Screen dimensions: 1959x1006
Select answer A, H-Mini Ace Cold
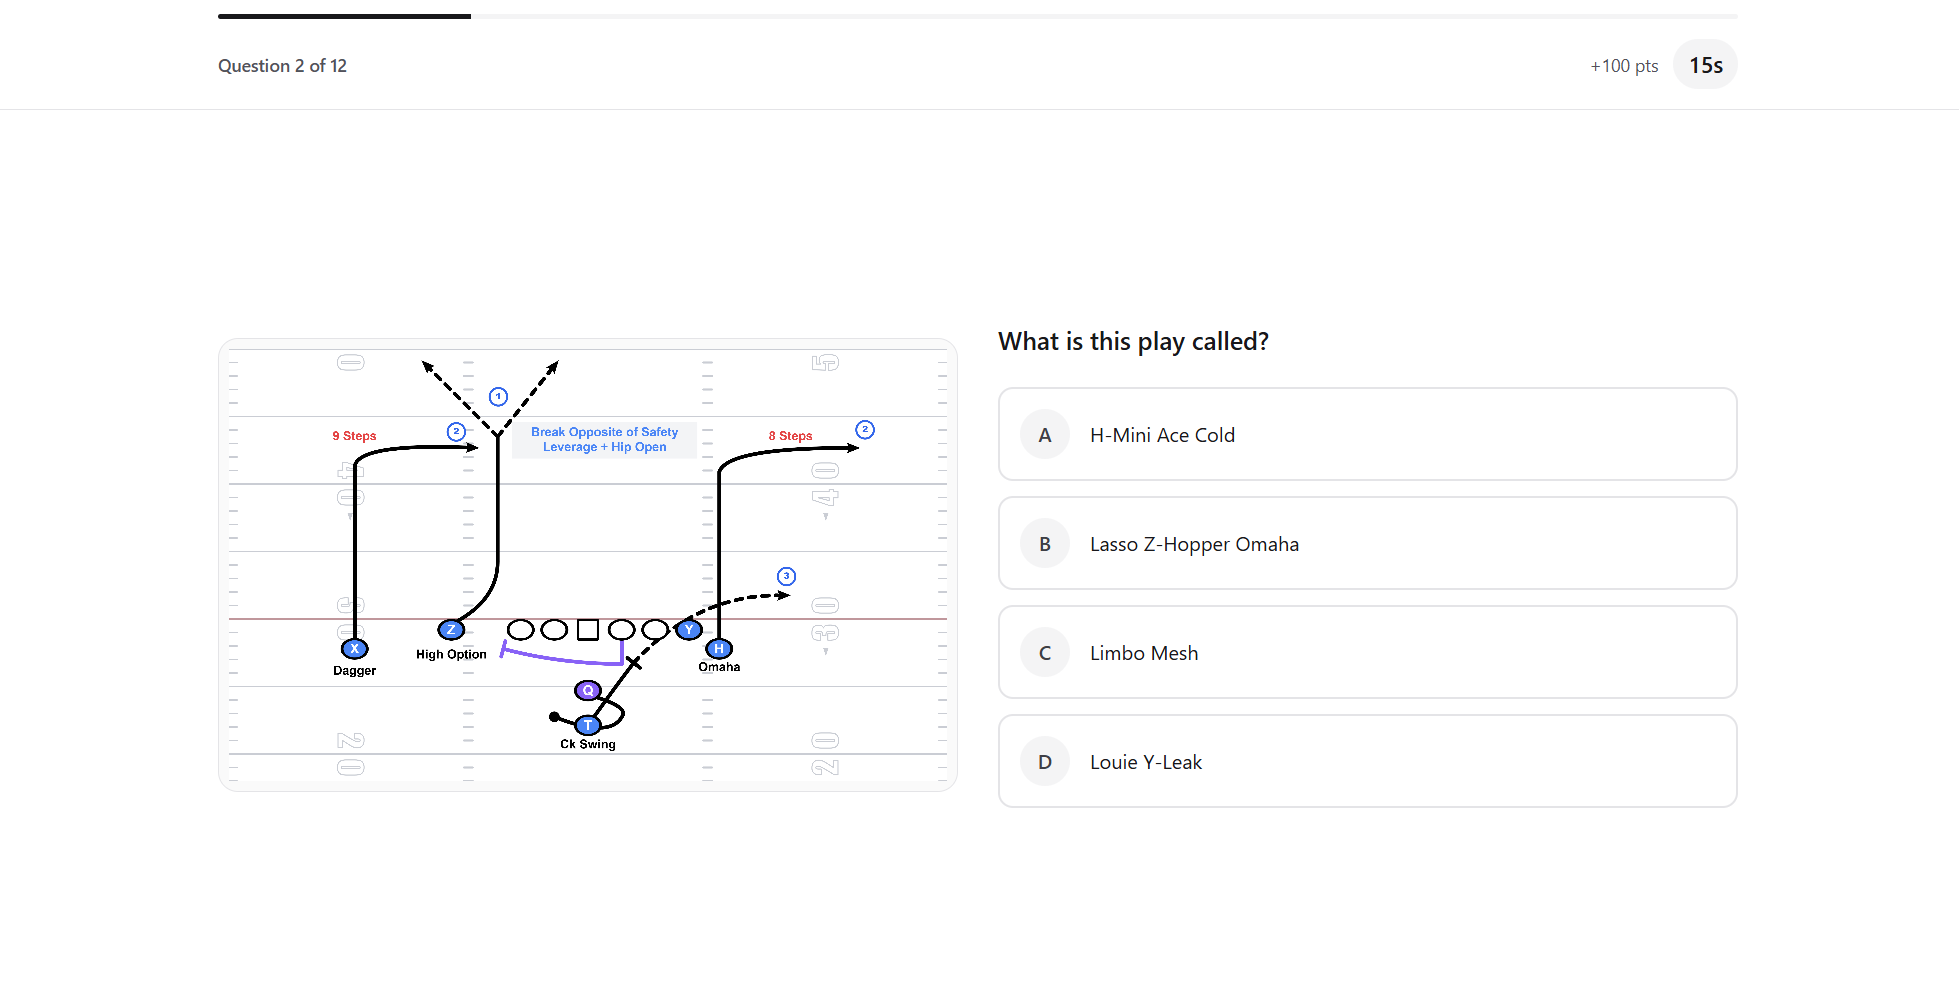pyautogui.click(x=1366, y=435)
